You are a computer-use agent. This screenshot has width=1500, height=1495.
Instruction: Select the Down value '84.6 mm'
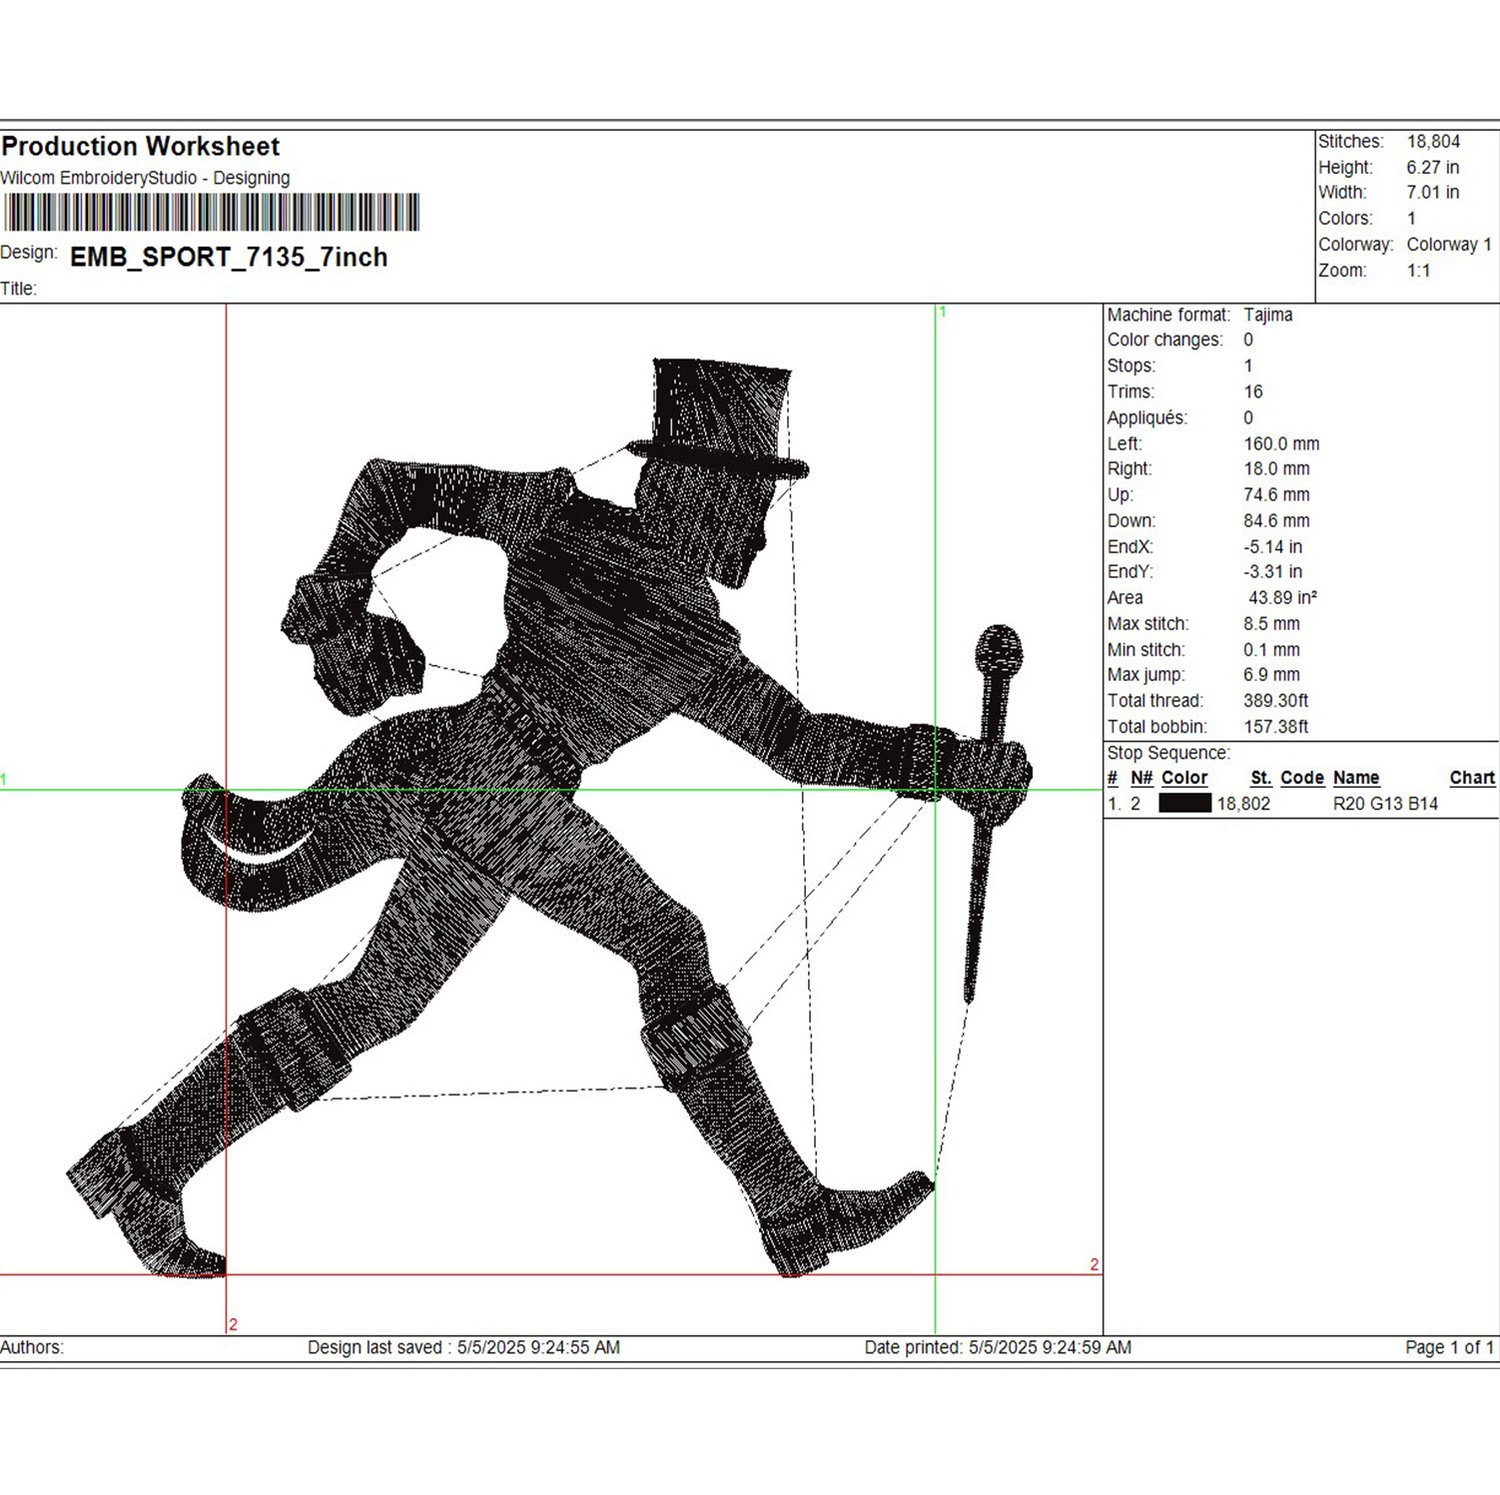1277,521
